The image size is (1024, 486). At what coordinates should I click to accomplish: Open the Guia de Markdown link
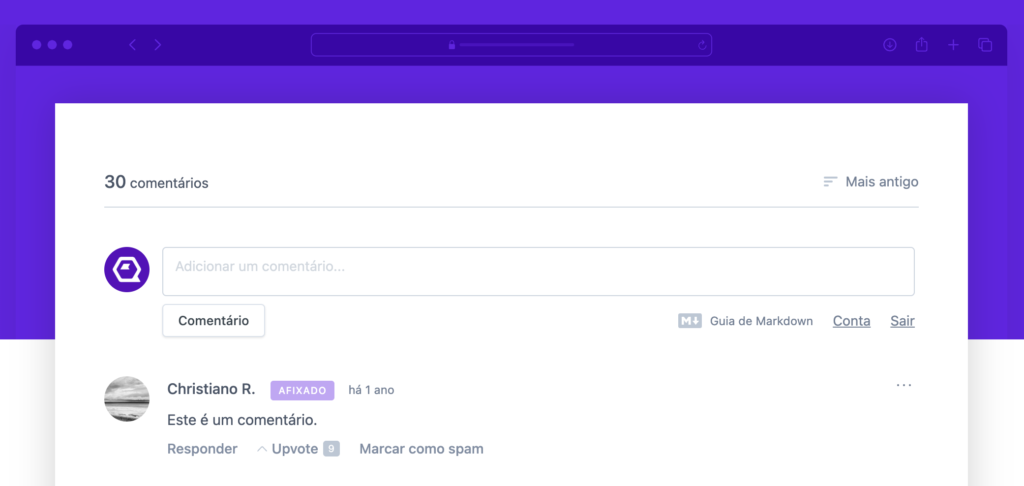(761, 321)
